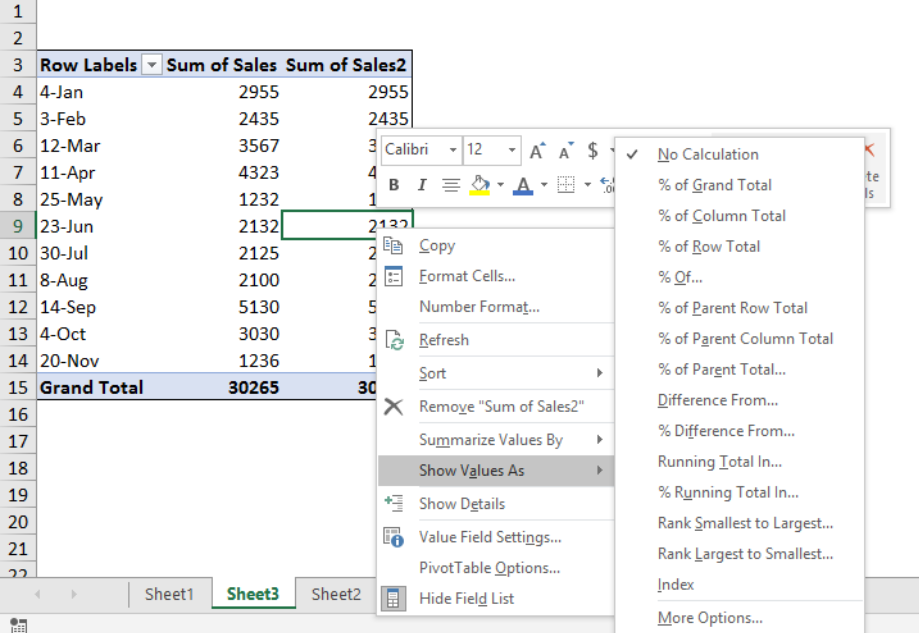Click the Copy icon in context menu
This screenshot has height=642, width=923.
click(x=393, y=245)
